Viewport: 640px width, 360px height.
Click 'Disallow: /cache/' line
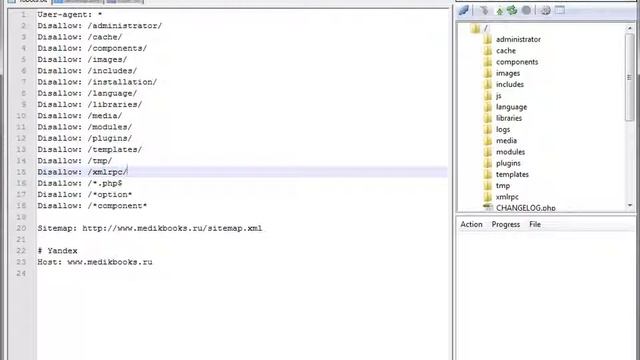(80, 37)
